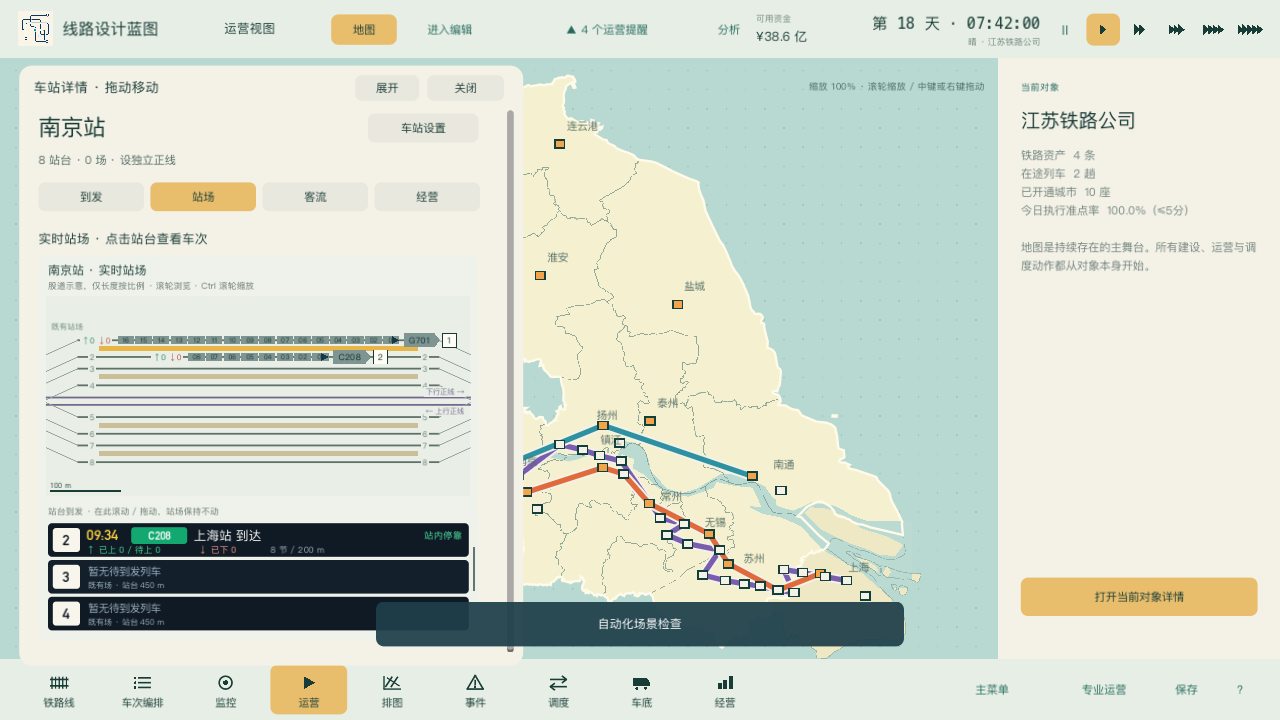
Task: Open the 调度 dispatch tool
Action: (x=558, y=690)
